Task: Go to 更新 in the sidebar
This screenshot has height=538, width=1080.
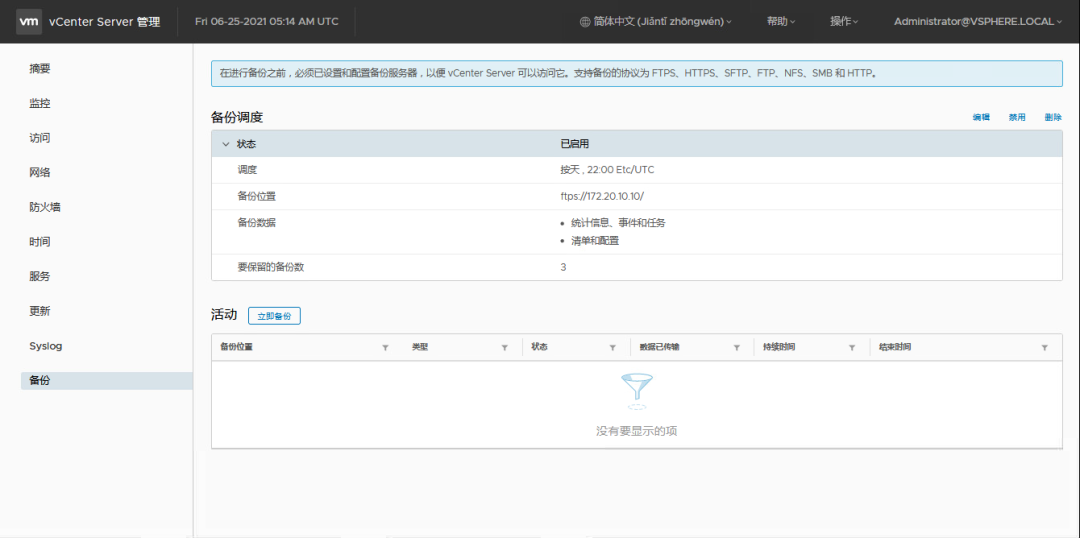Action: point(40,311)
